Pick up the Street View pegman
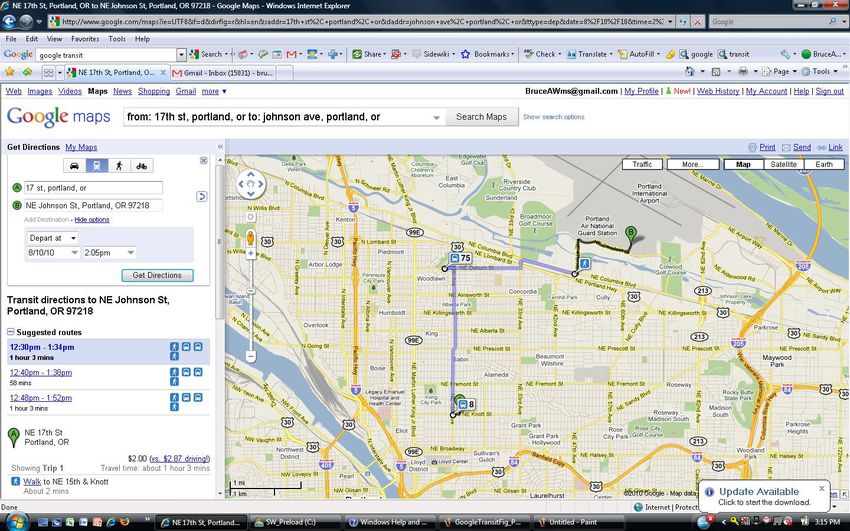Screen dimensions: 850x531 [250, 237]
